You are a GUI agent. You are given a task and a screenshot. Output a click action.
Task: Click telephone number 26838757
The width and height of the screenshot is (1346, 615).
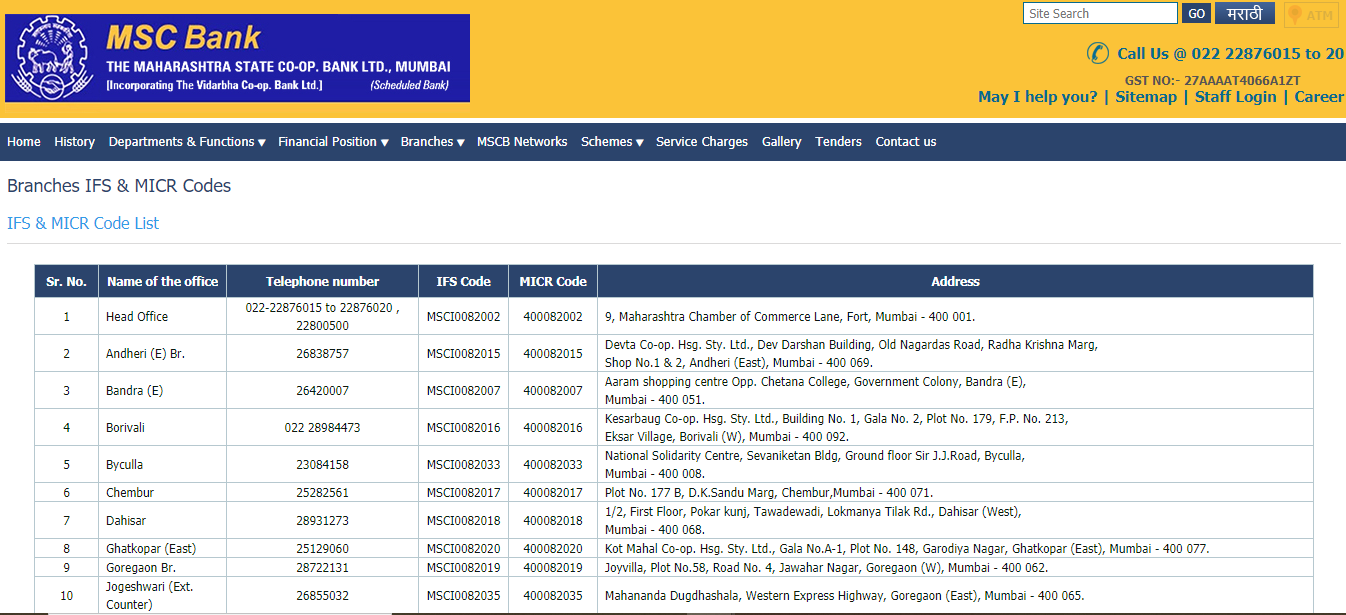tap(322, 354)
